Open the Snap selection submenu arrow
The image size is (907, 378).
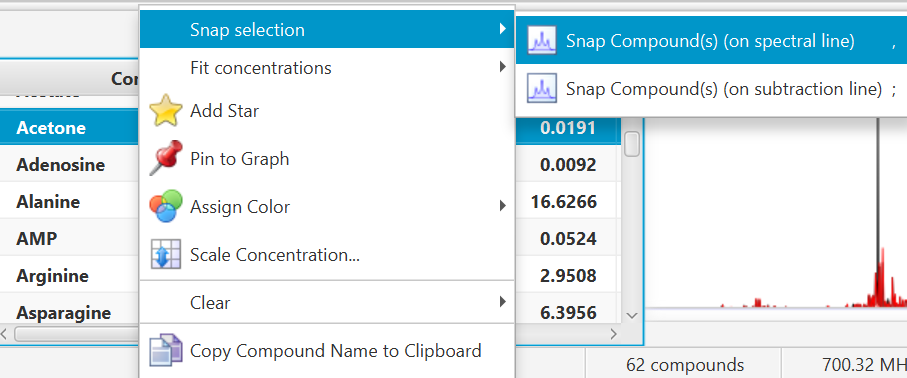[x=502, y=29]
